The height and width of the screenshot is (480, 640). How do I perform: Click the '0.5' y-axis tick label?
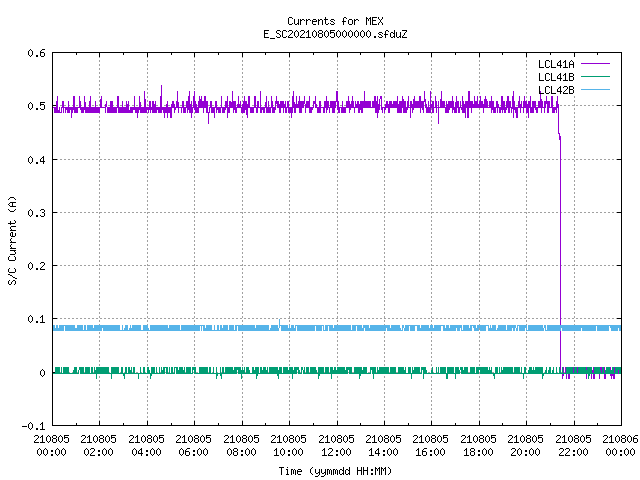click(36, 106)
